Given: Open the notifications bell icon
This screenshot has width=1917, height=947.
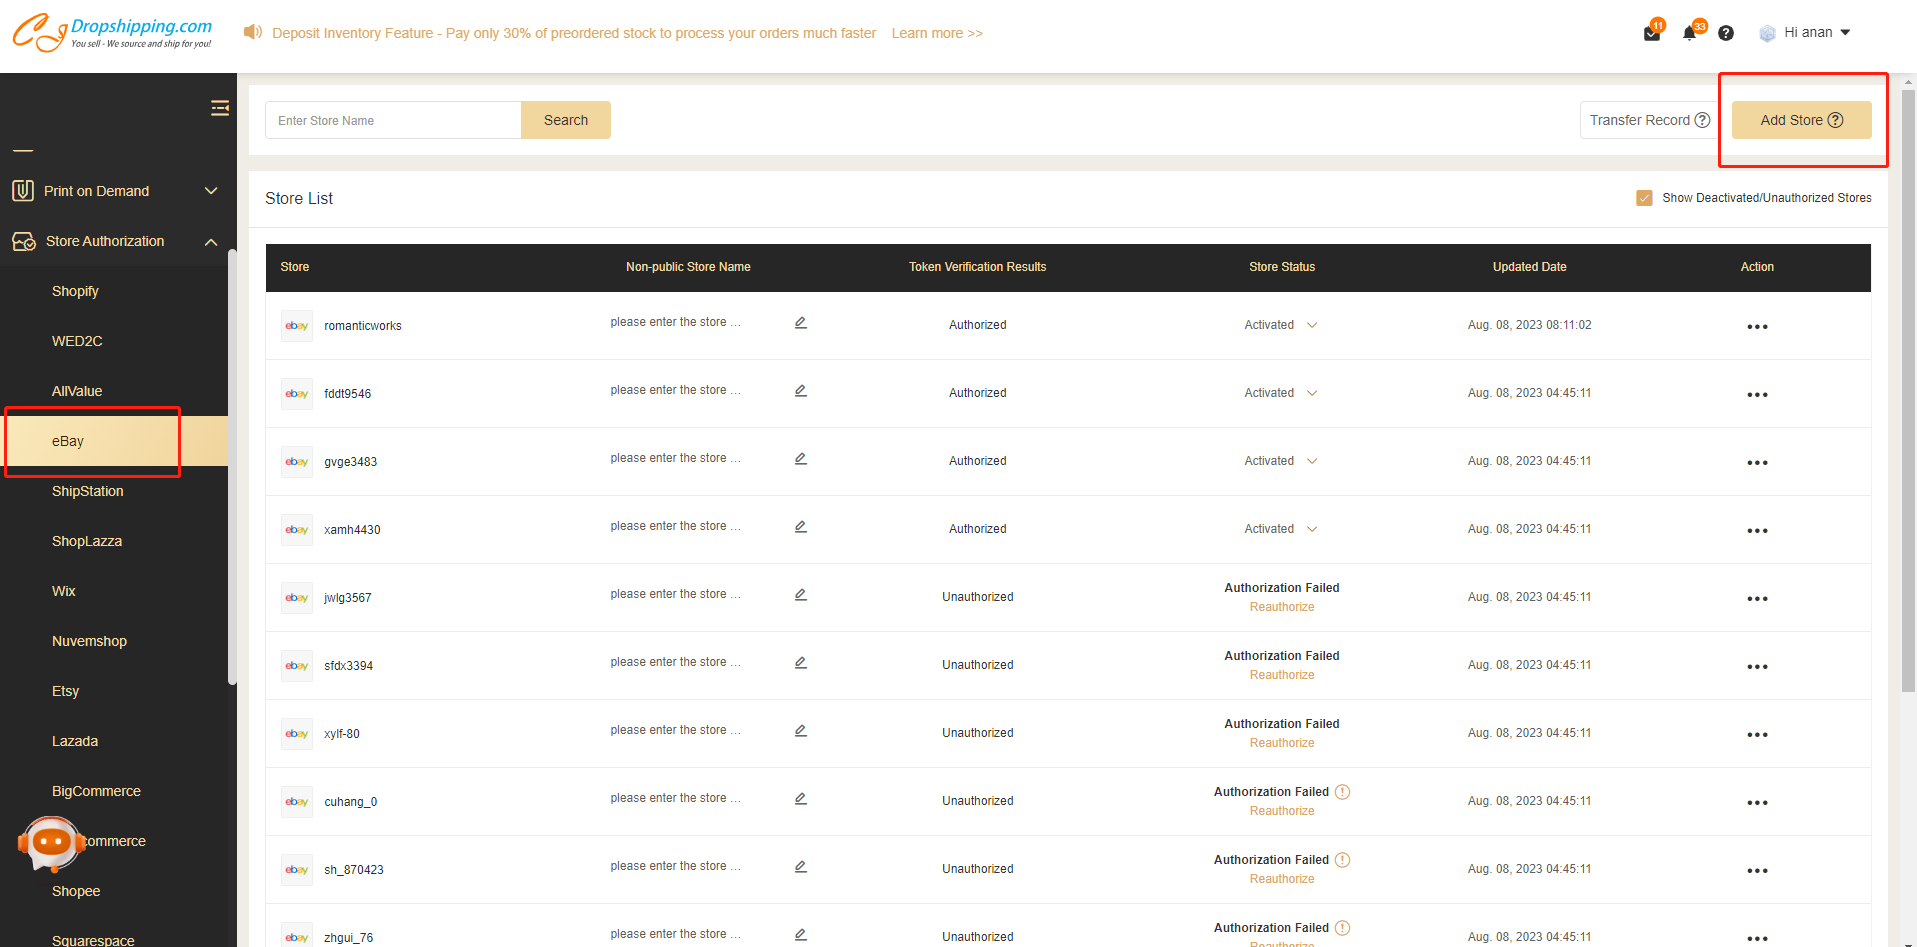Looking at the screenshot, I should click(x=1689, y=33).
